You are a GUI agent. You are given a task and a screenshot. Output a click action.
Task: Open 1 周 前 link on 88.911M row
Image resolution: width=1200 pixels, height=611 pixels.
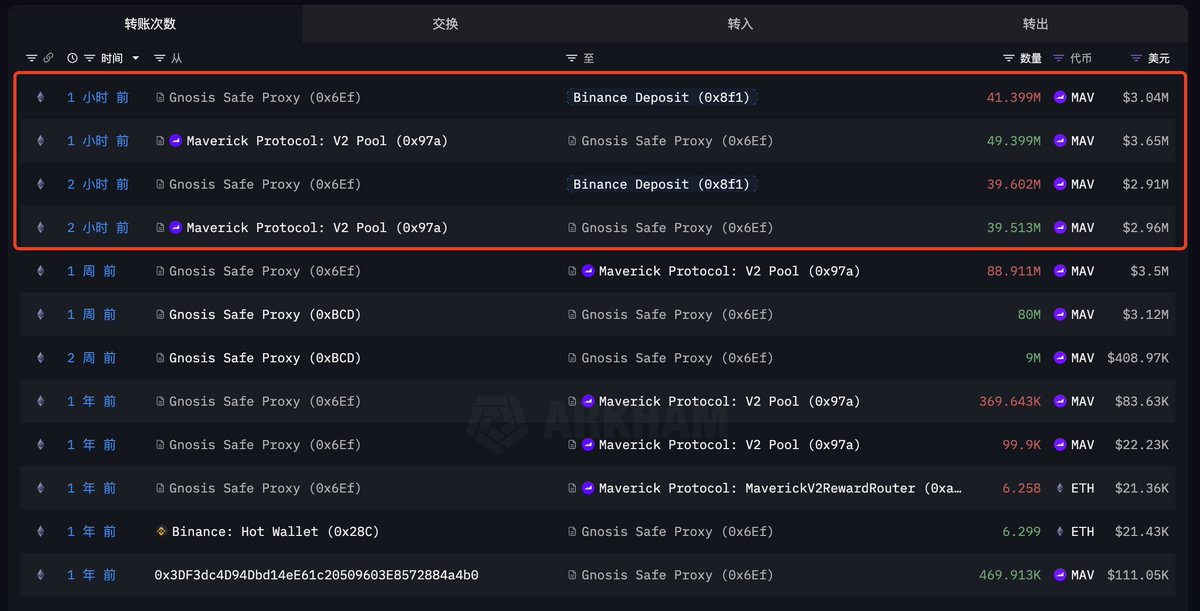coord(92,271)
